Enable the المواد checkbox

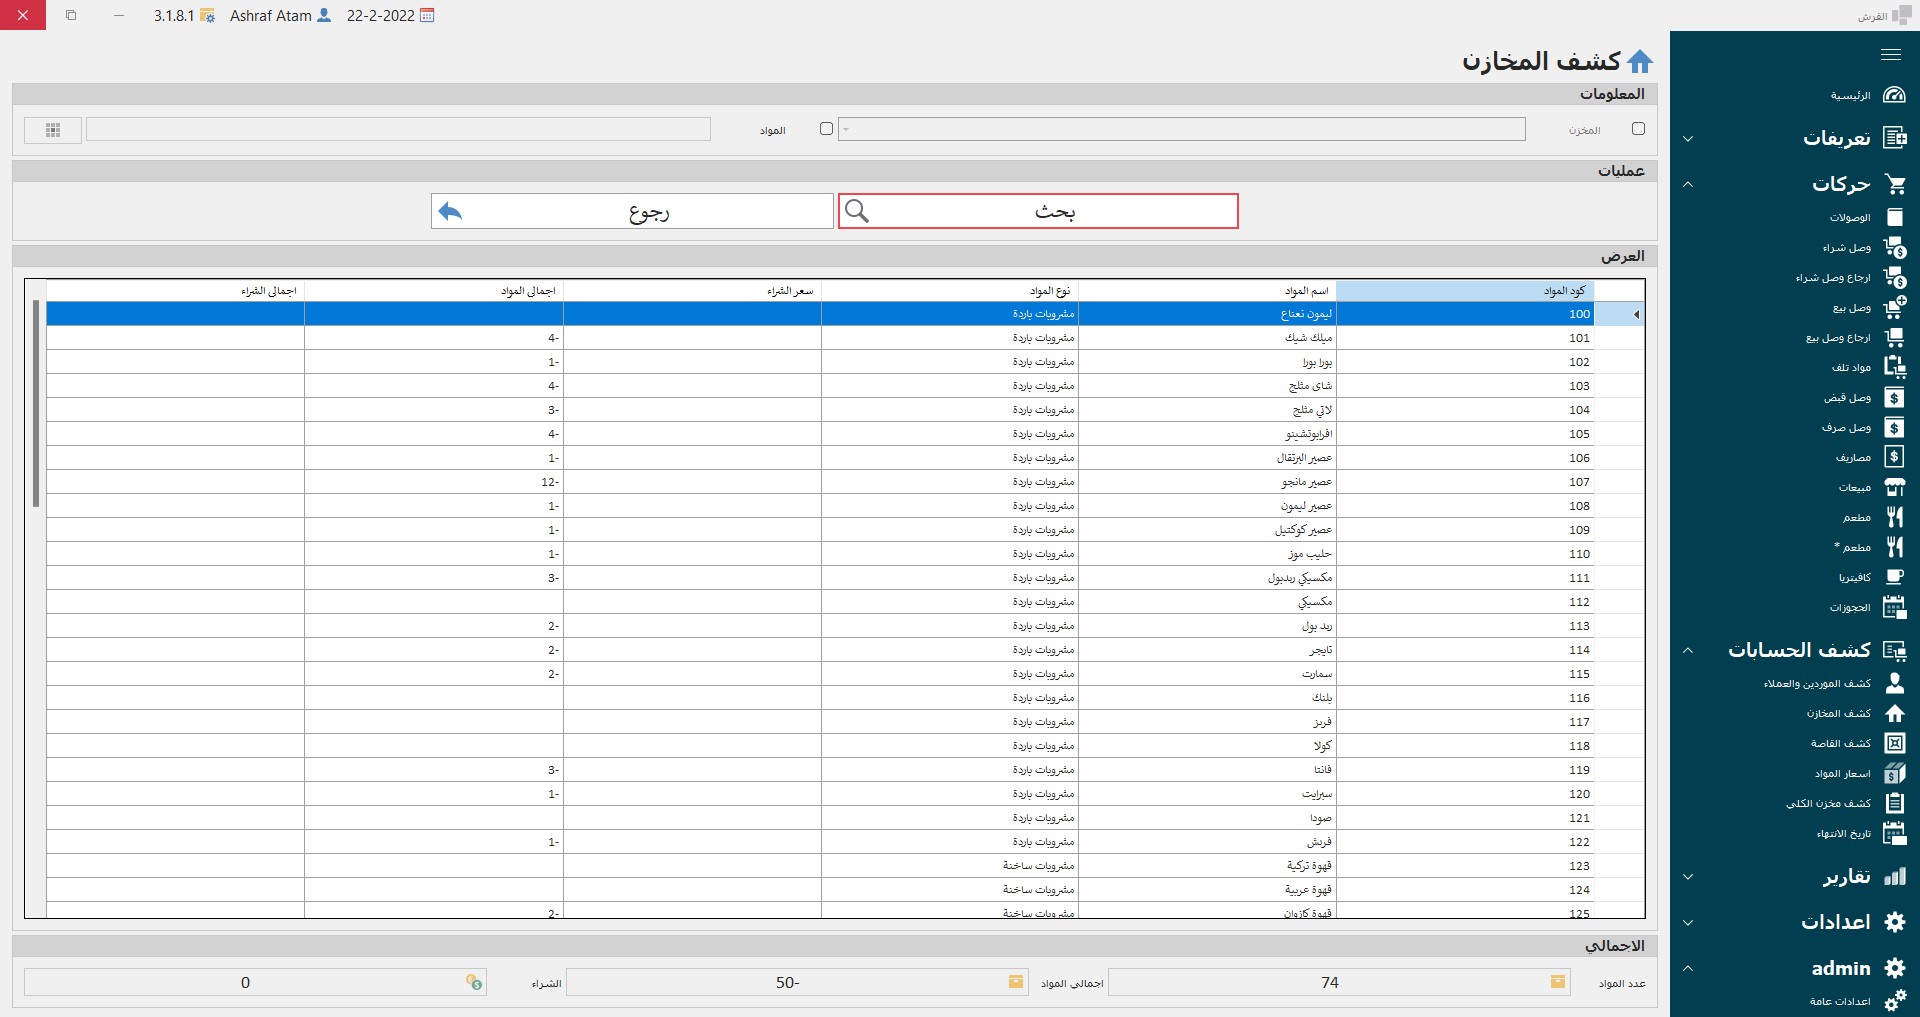826,129
